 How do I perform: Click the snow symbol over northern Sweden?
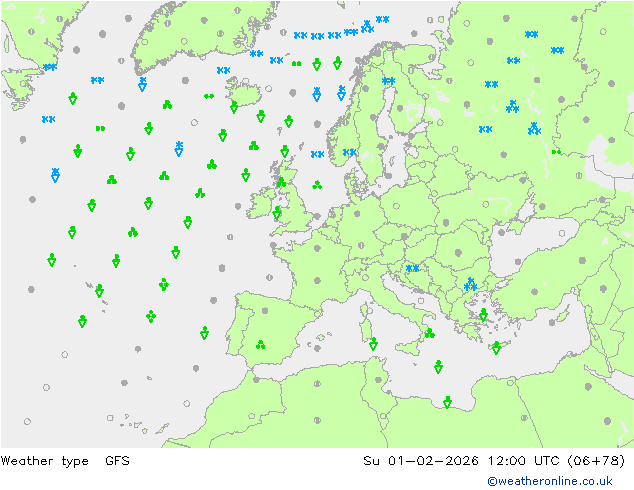389,81
